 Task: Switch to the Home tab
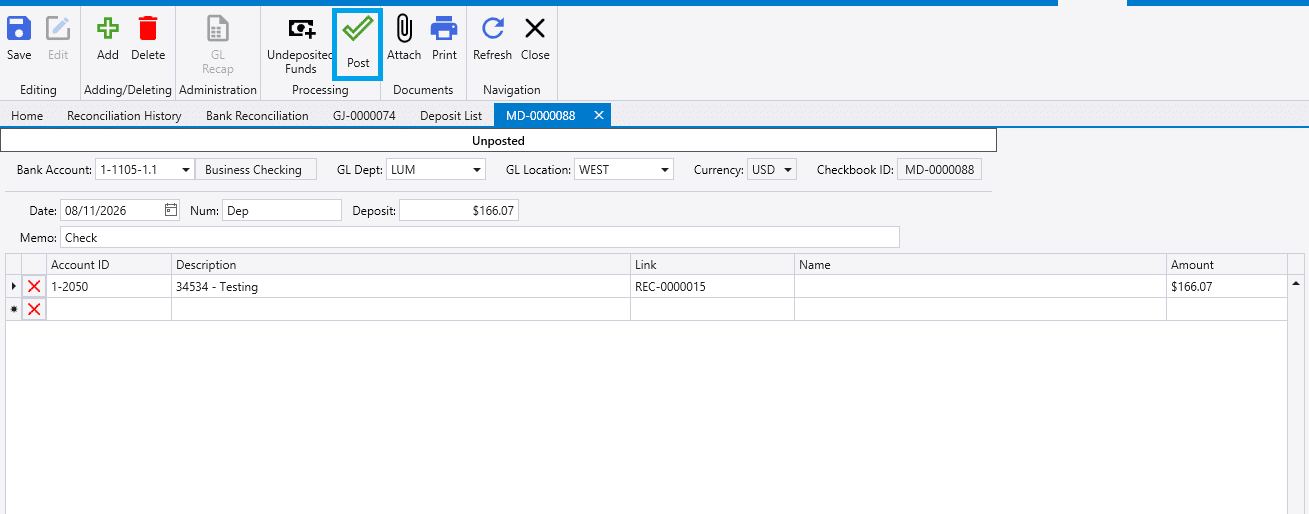coord(27,115)
